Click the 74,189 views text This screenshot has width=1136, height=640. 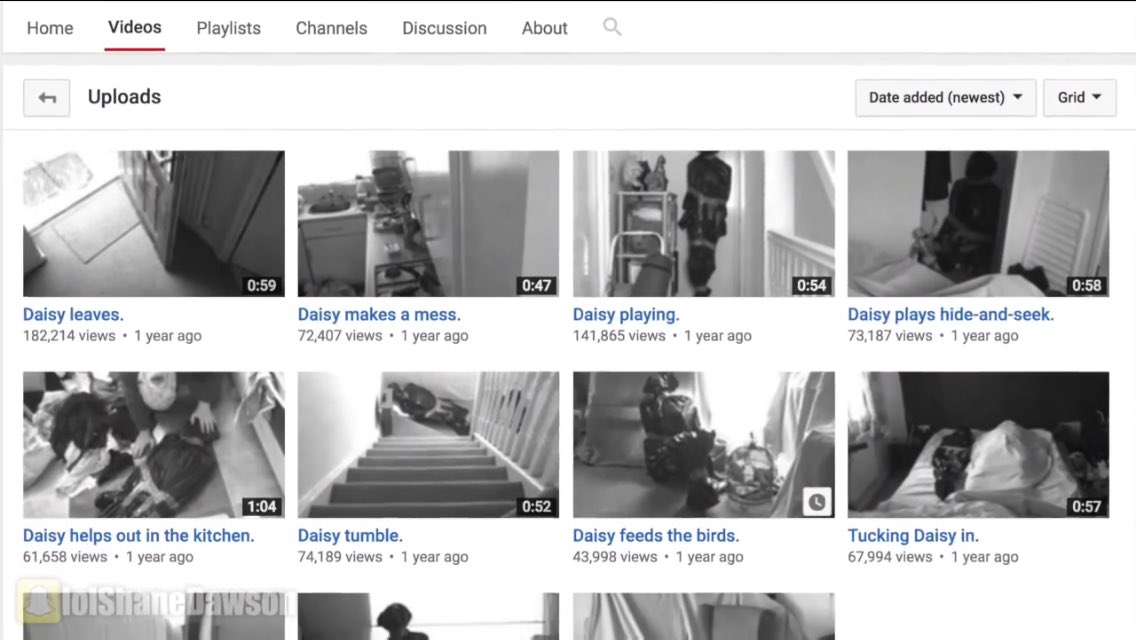pos(340,557)
